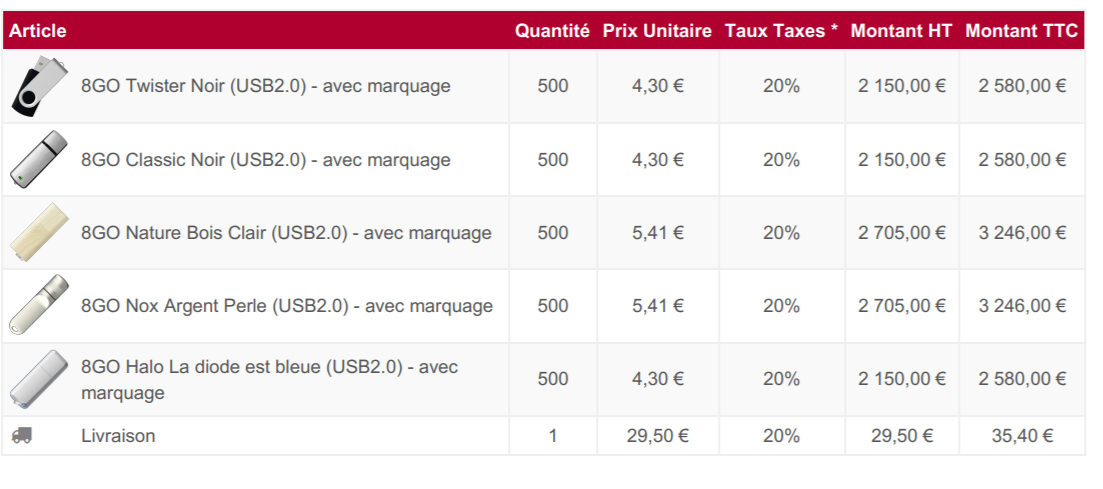Click the Twister Noir USB drive thumbnail
The height and width of the screenshot is (489, 1103).
tap(39, 87)
